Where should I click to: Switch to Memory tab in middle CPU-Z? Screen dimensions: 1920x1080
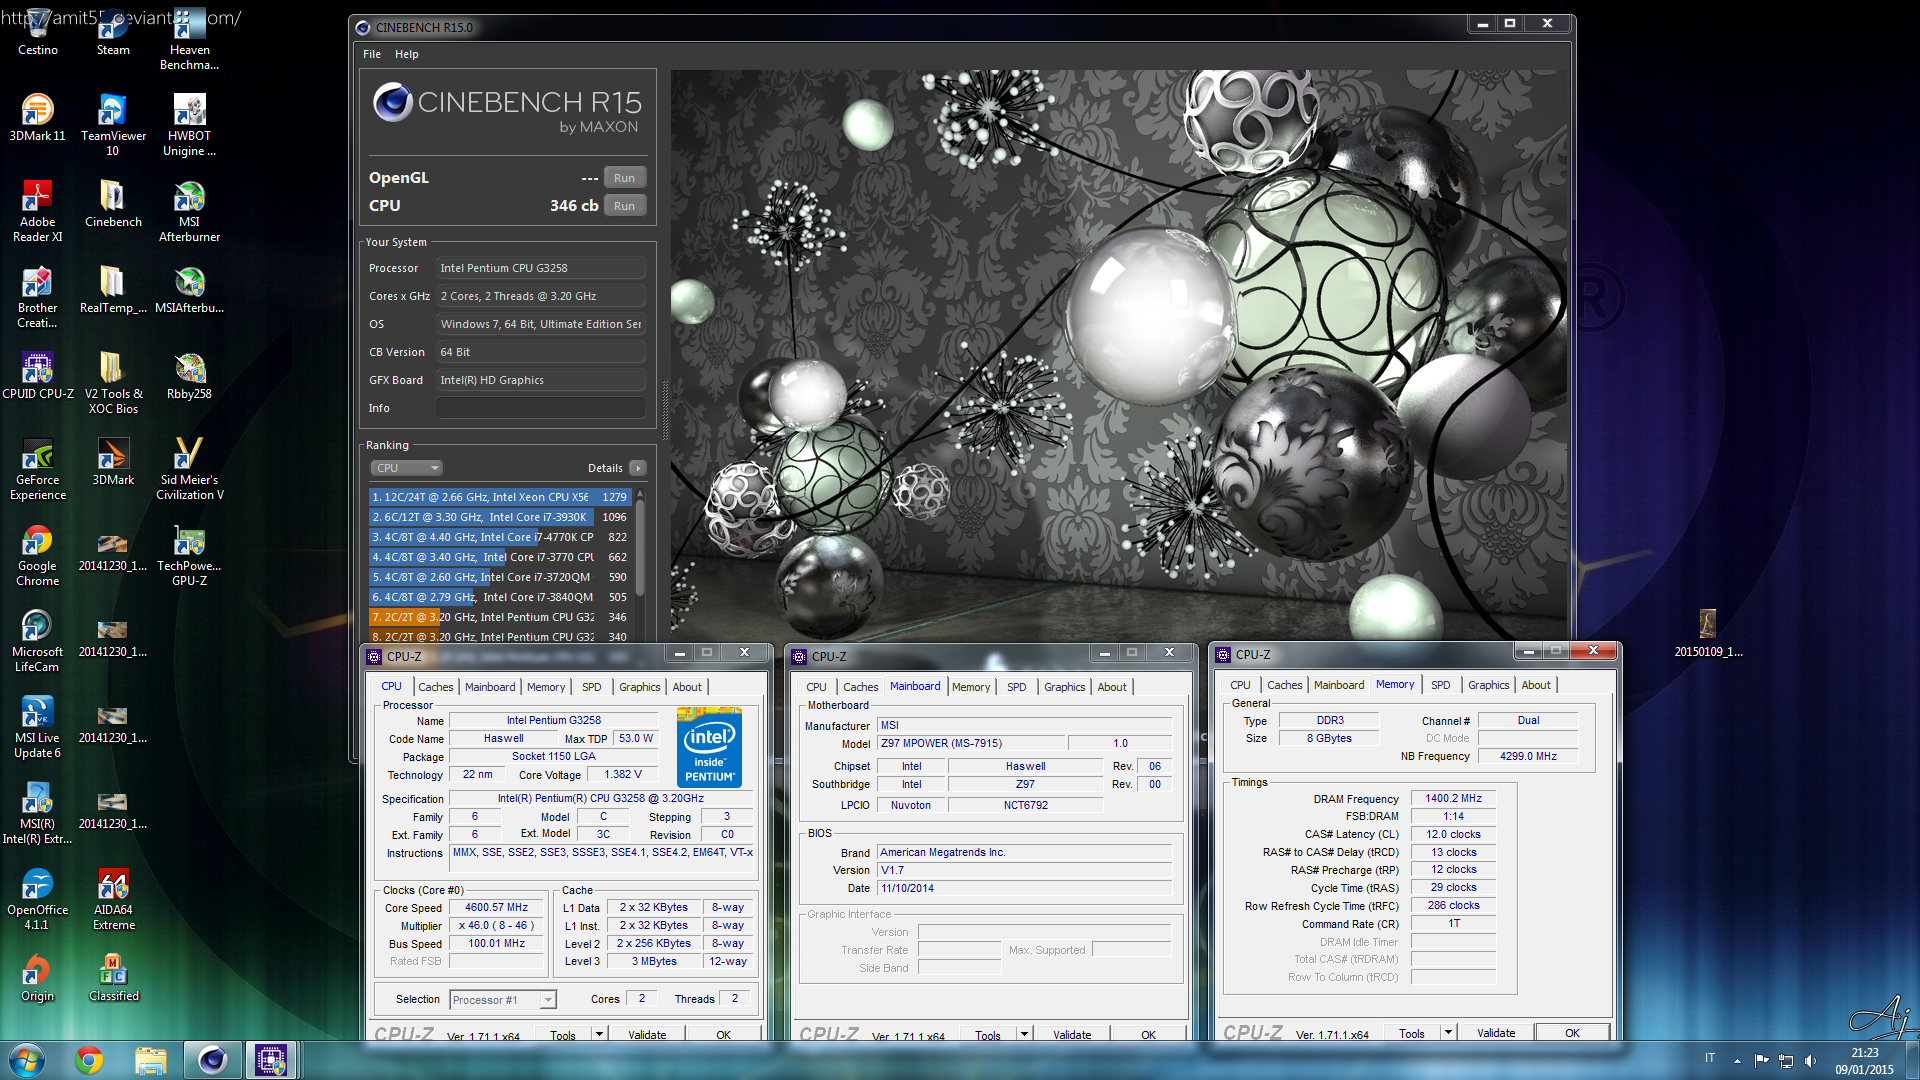point(971,687)
